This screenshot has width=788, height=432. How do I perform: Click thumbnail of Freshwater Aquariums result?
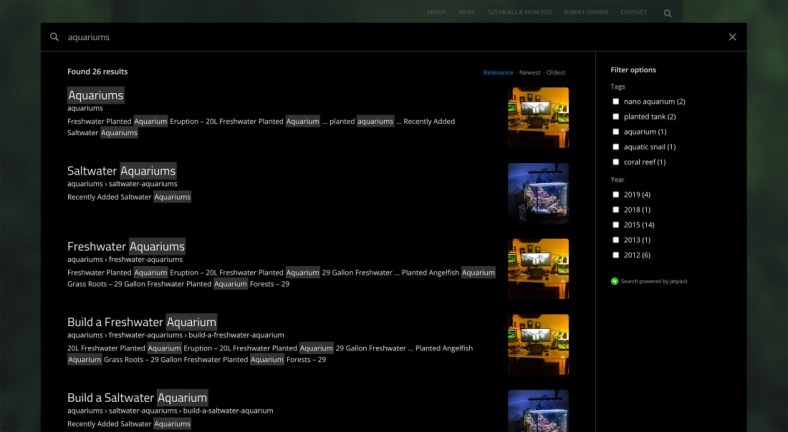pos(538,269)
